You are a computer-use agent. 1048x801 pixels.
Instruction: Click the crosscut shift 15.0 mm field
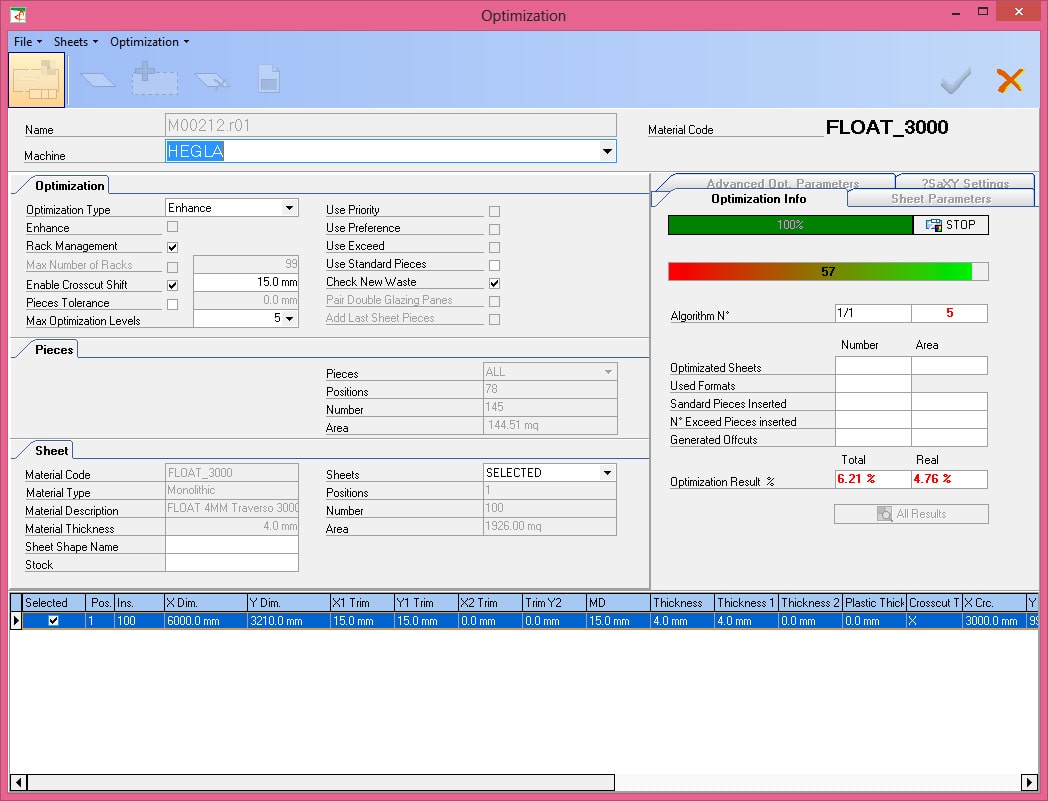[246, 282]
